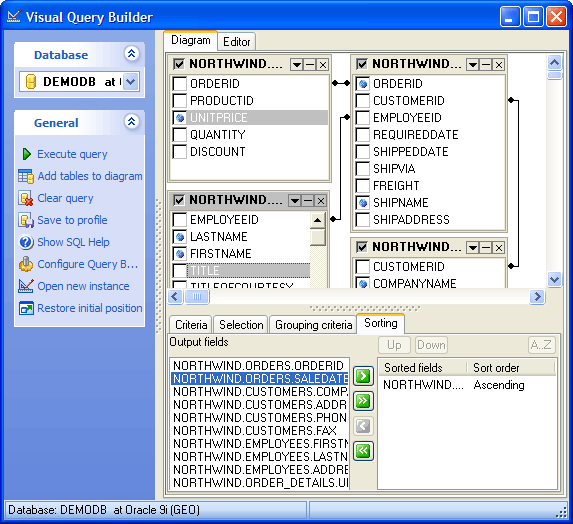Screen dimensions: 573x524
Task: Open the Grouping criteria tab
Action: (313, 325)
